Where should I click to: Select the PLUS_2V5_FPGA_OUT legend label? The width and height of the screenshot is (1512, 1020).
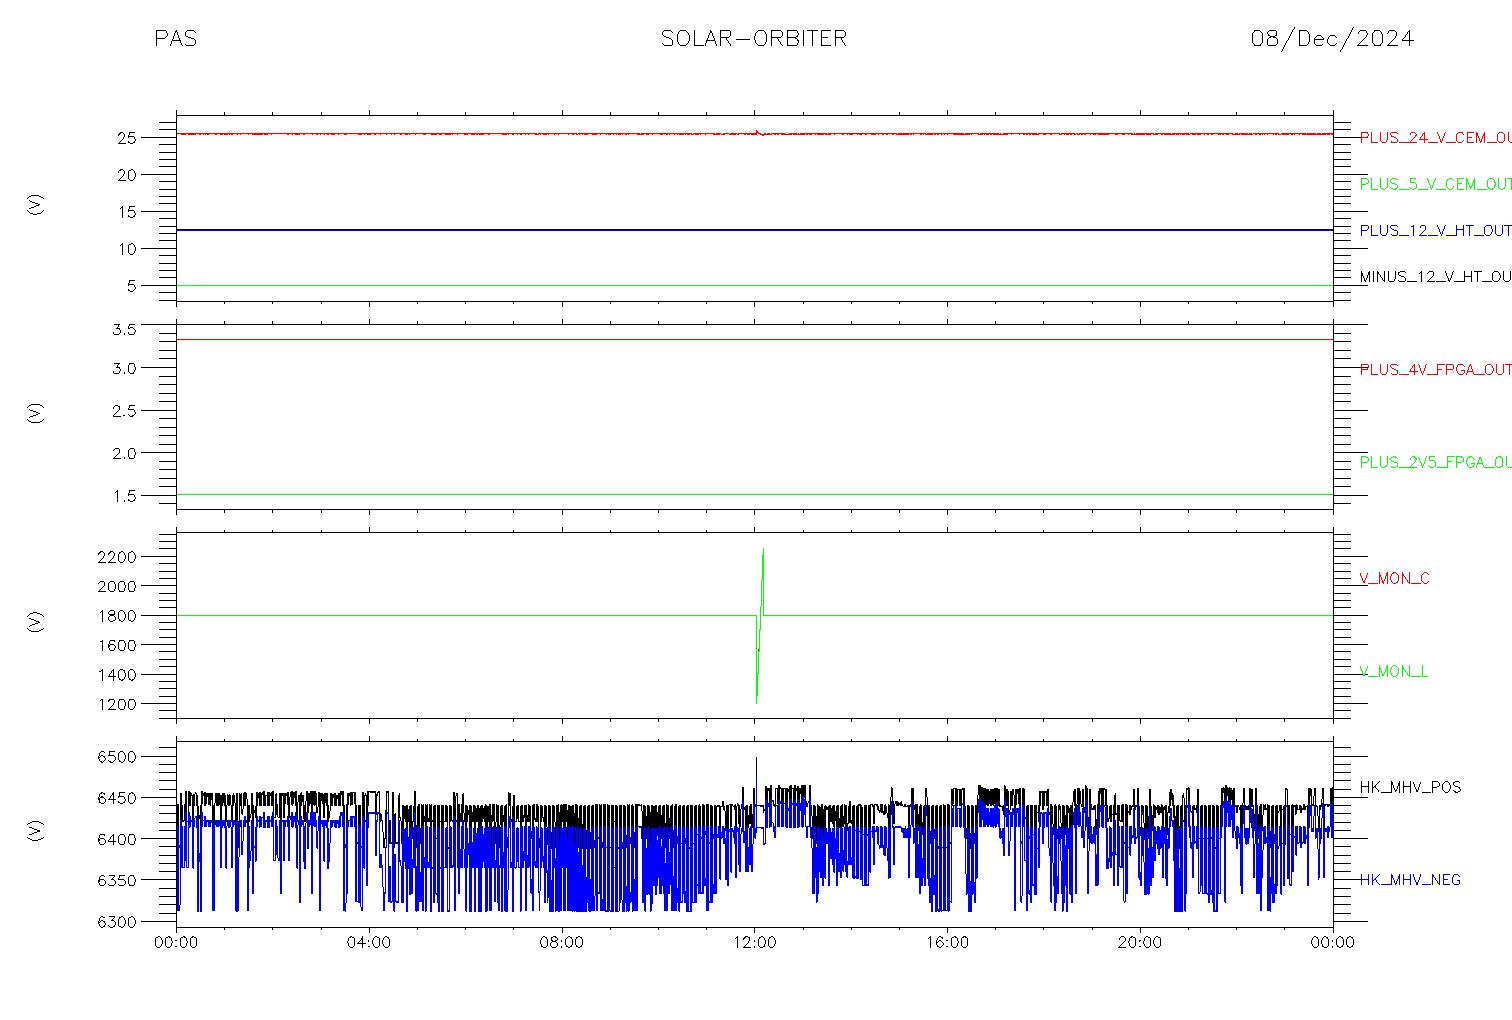pos(1435,462)
